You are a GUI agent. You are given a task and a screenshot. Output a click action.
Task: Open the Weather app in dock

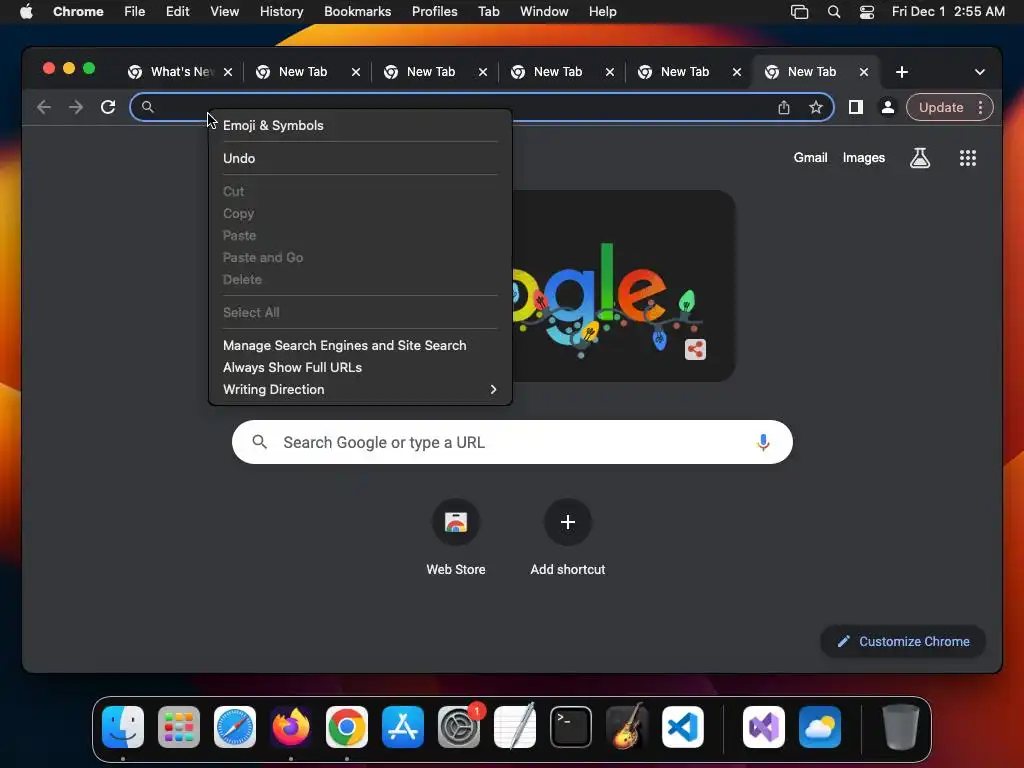(x=820, y=727)
